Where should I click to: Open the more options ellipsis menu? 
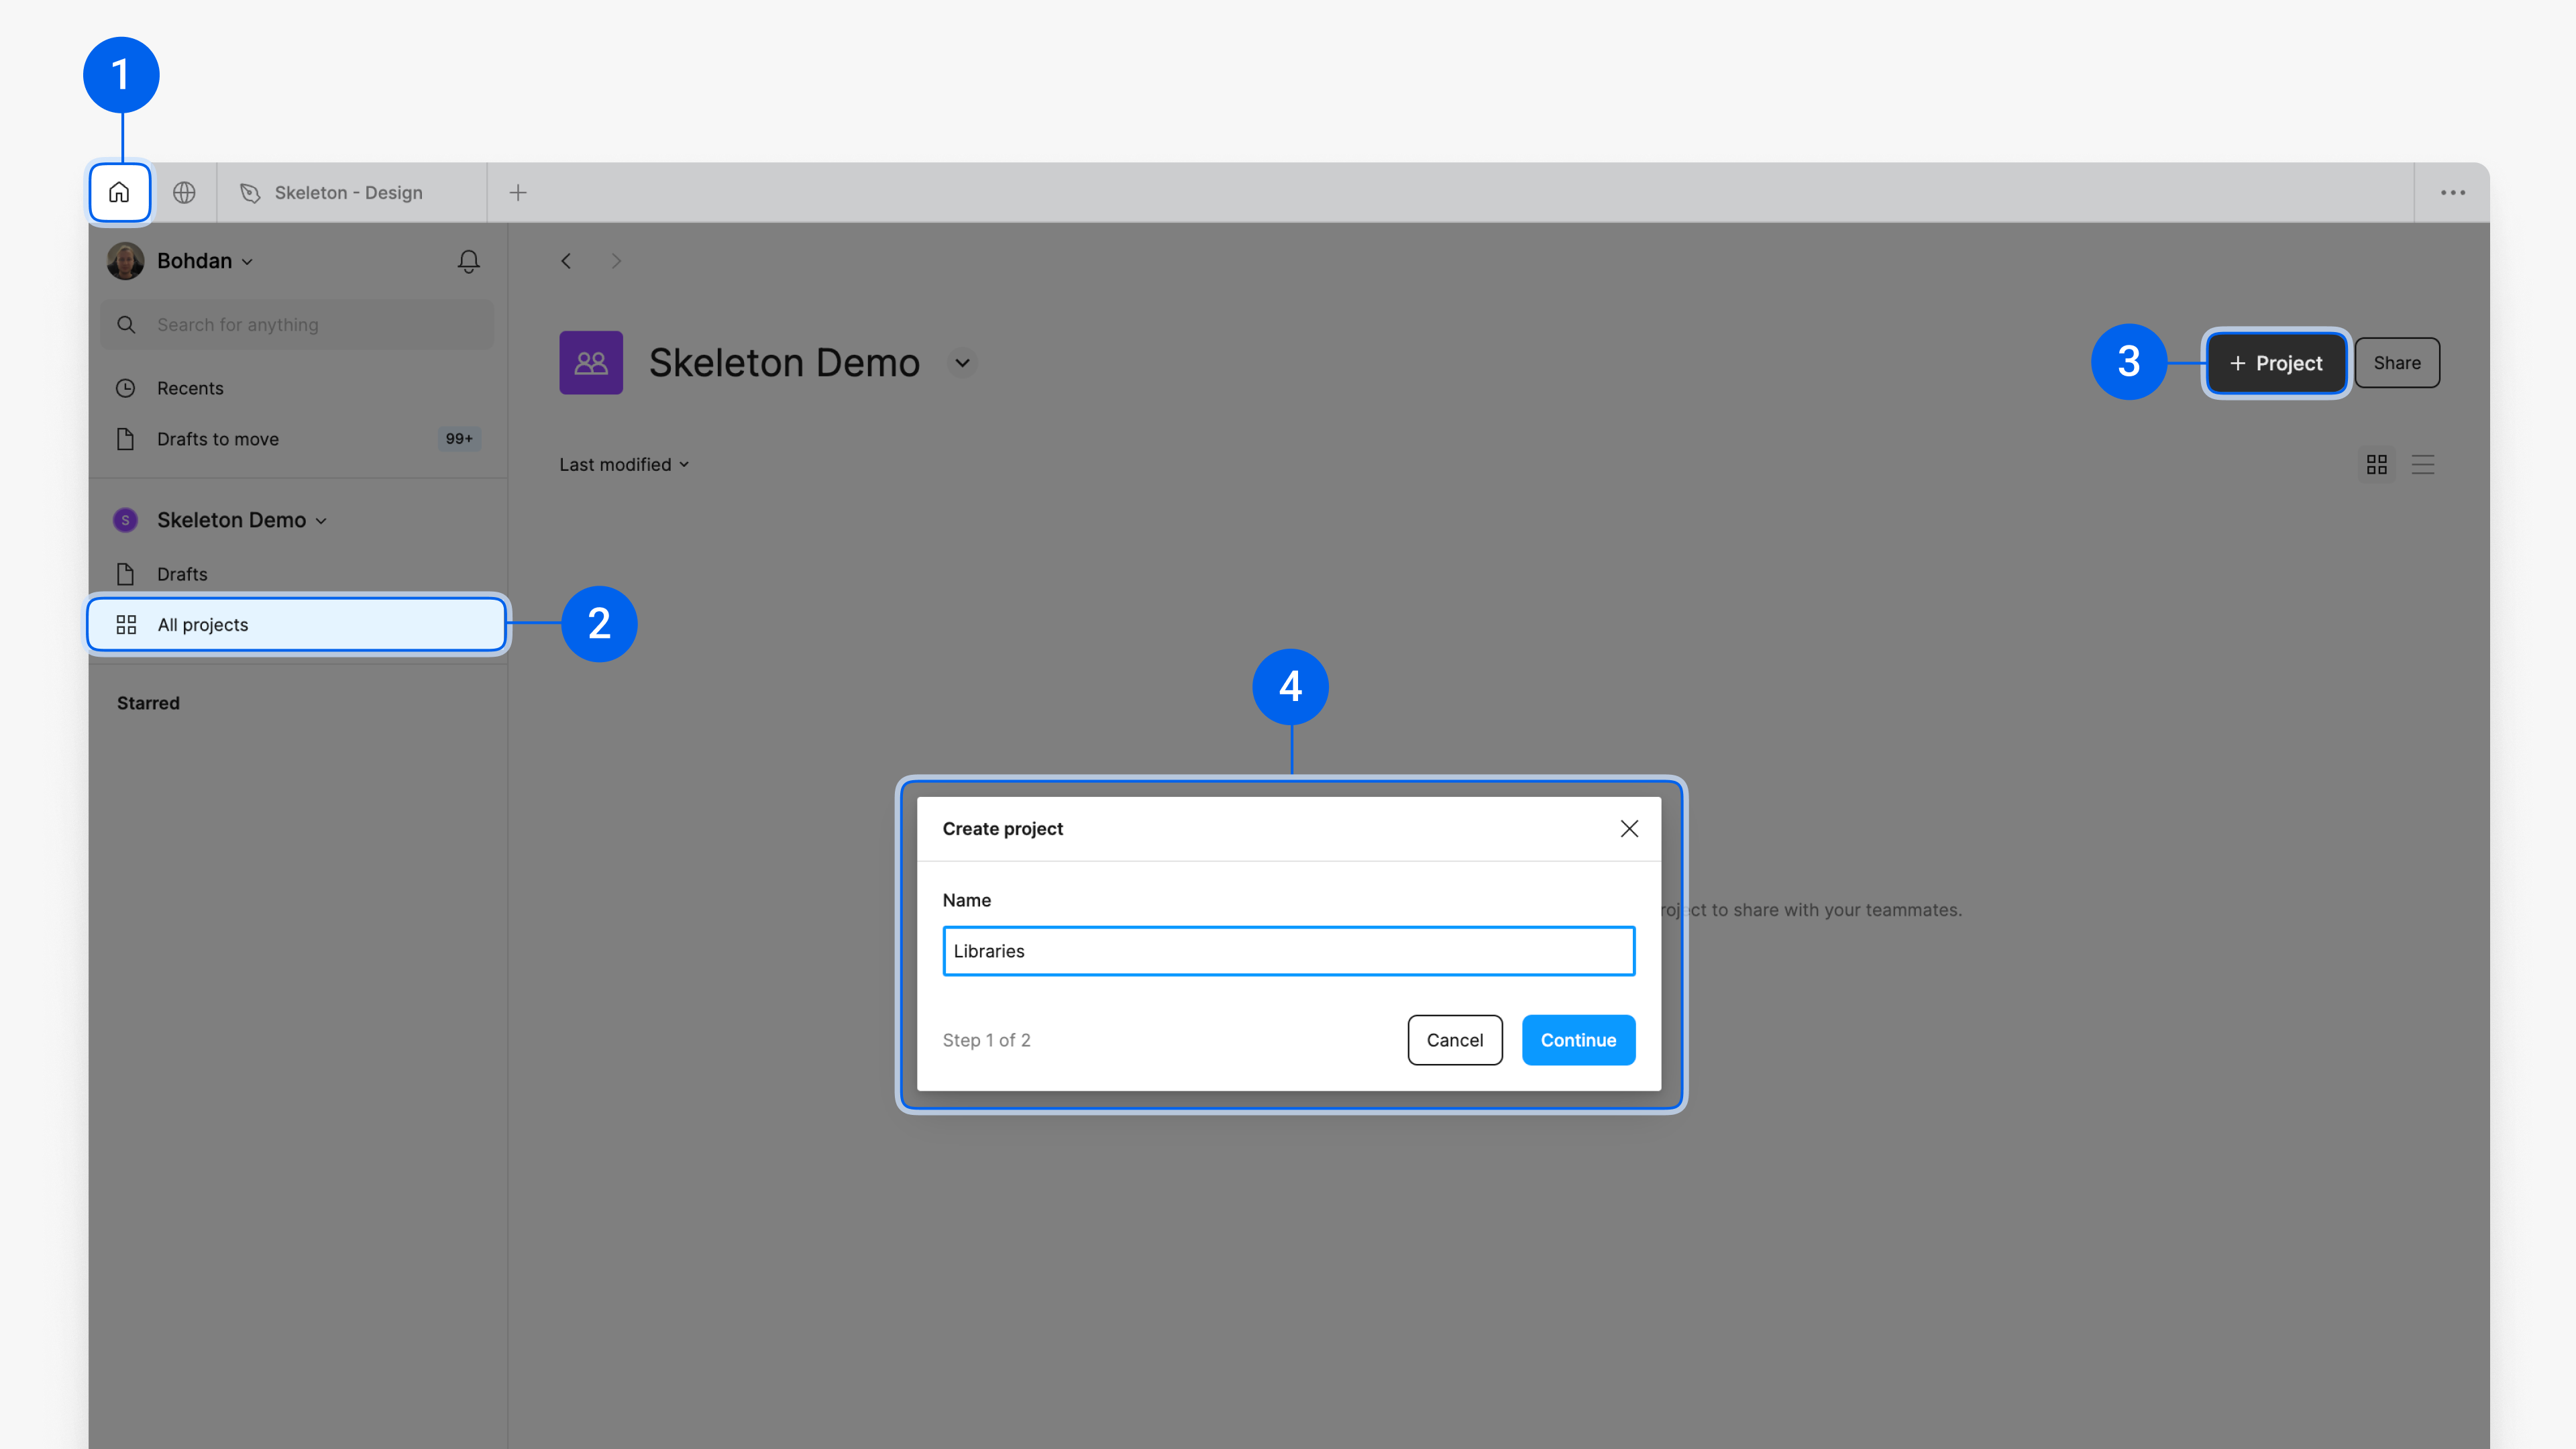[x=2453, y=192]
